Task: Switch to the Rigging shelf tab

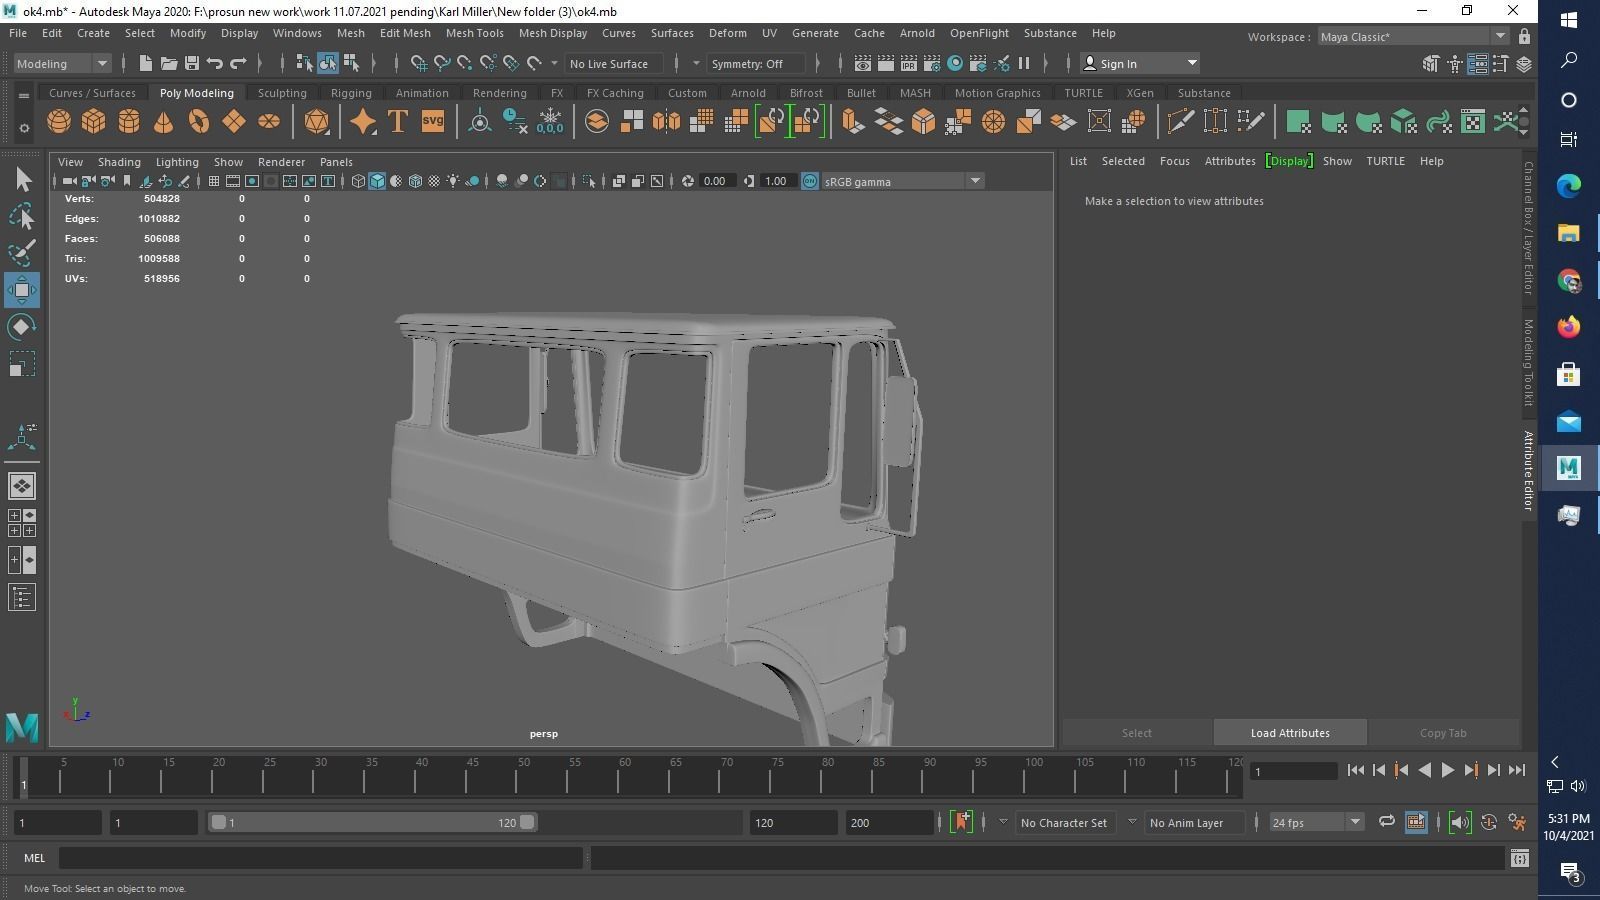Action: coord(351,93)
